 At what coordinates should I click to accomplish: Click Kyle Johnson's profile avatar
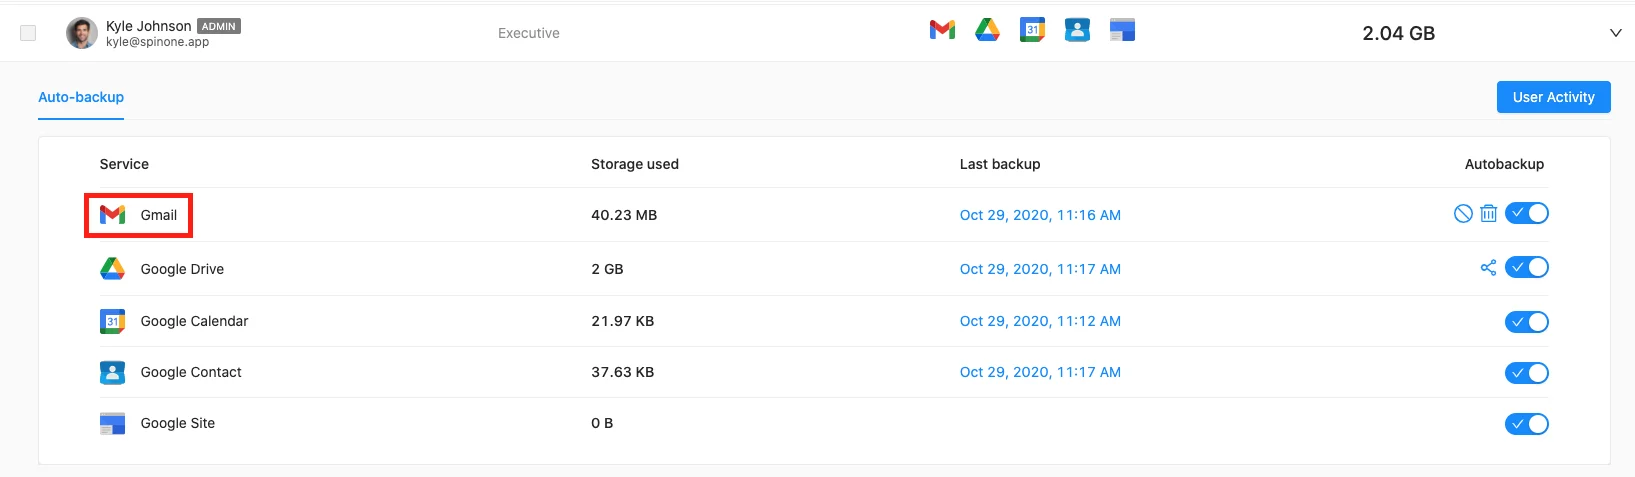[x=82, y=33]
